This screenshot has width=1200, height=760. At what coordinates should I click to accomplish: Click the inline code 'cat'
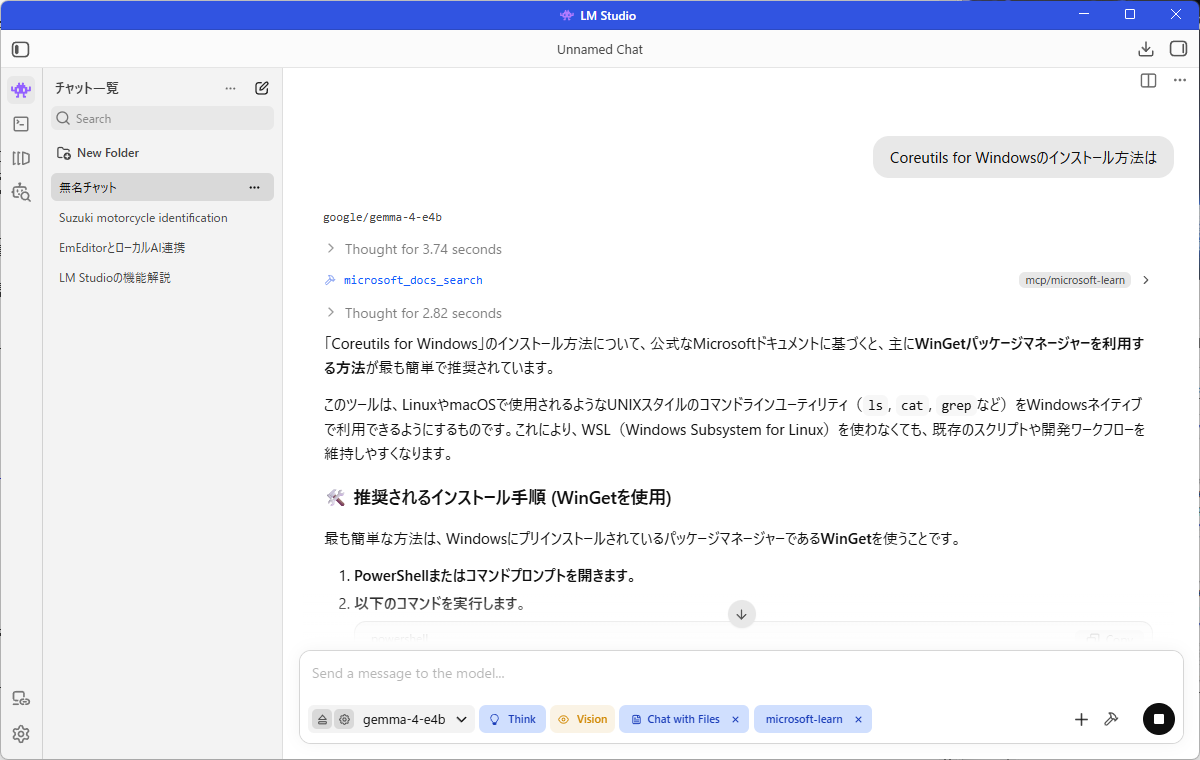[x=912, y=406]
